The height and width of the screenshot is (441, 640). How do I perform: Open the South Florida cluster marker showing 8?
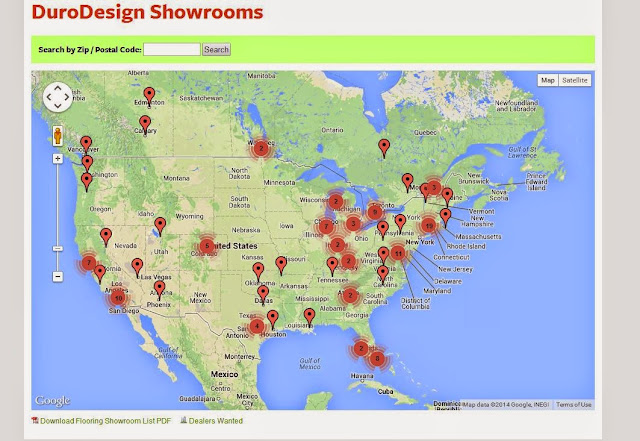pyautogui.click(x=377, y=359)
